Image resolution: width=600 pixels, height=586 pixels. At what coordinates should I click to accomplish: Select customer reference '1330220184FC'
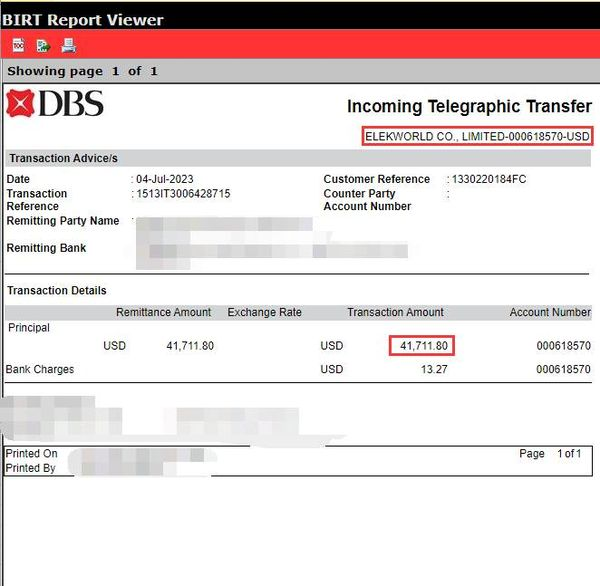click(x=489, y=179)
